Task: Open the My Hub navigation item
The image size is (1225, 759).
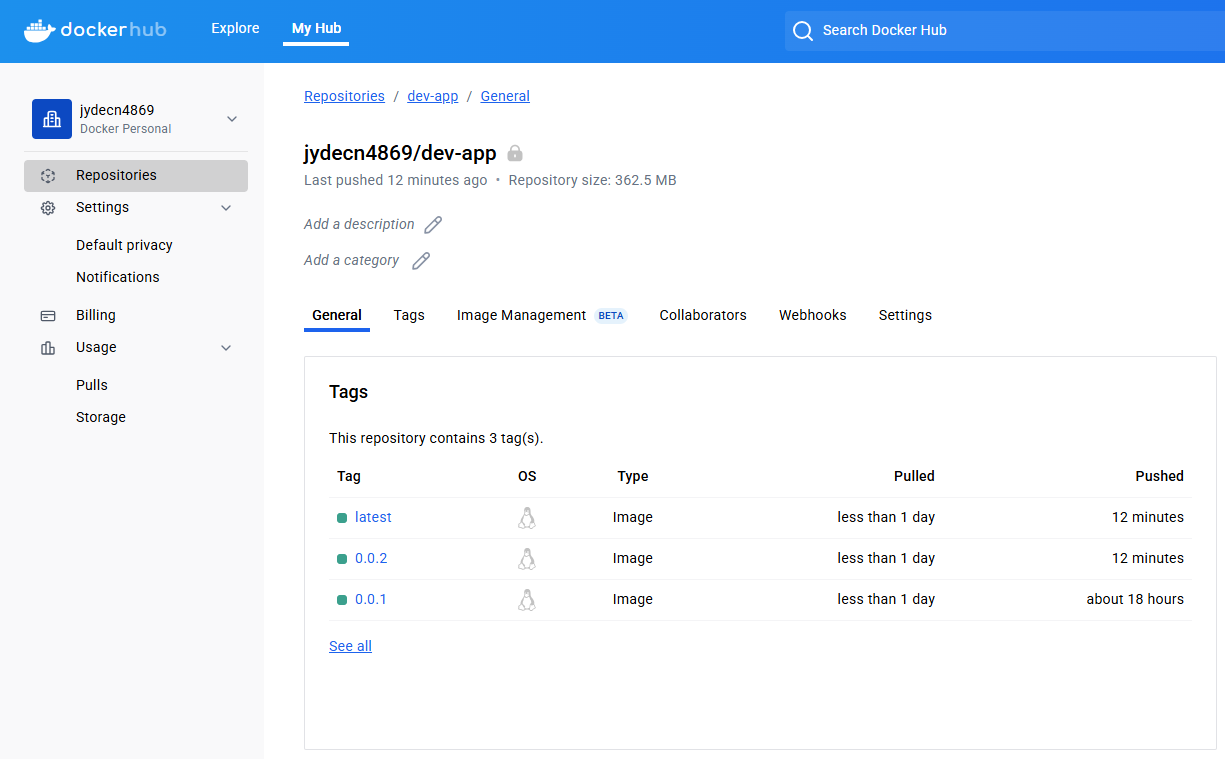Action: (x=316, y=29)
